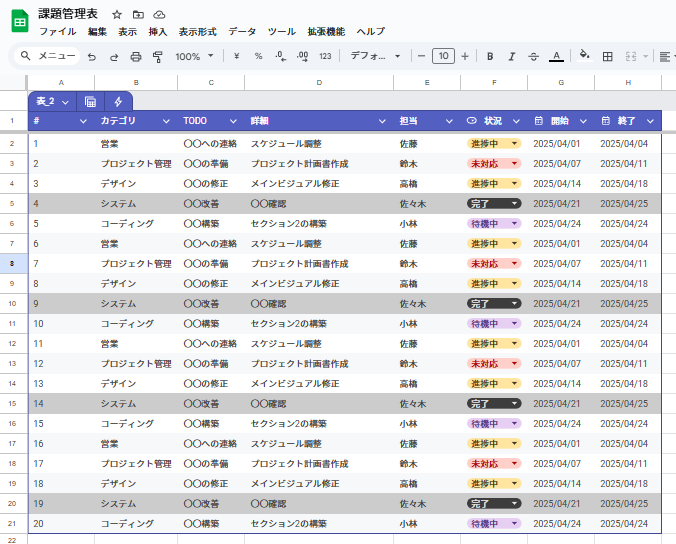Open the 未対応 status chip in row 3
Image resolution: width=676 pixels, height=544 pixels.
(x=494, y=164)
